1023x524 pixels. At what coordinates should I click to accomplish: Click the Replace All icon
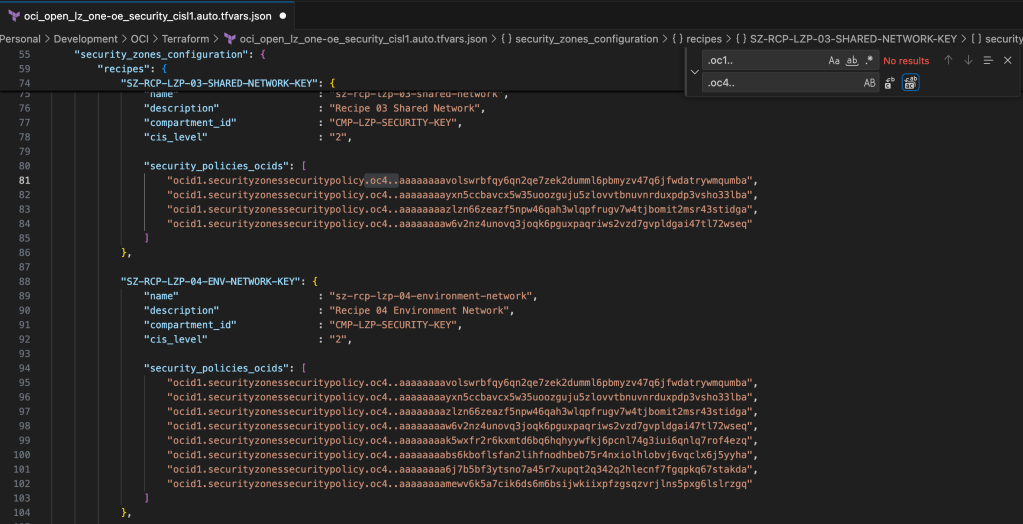[910, 83]
